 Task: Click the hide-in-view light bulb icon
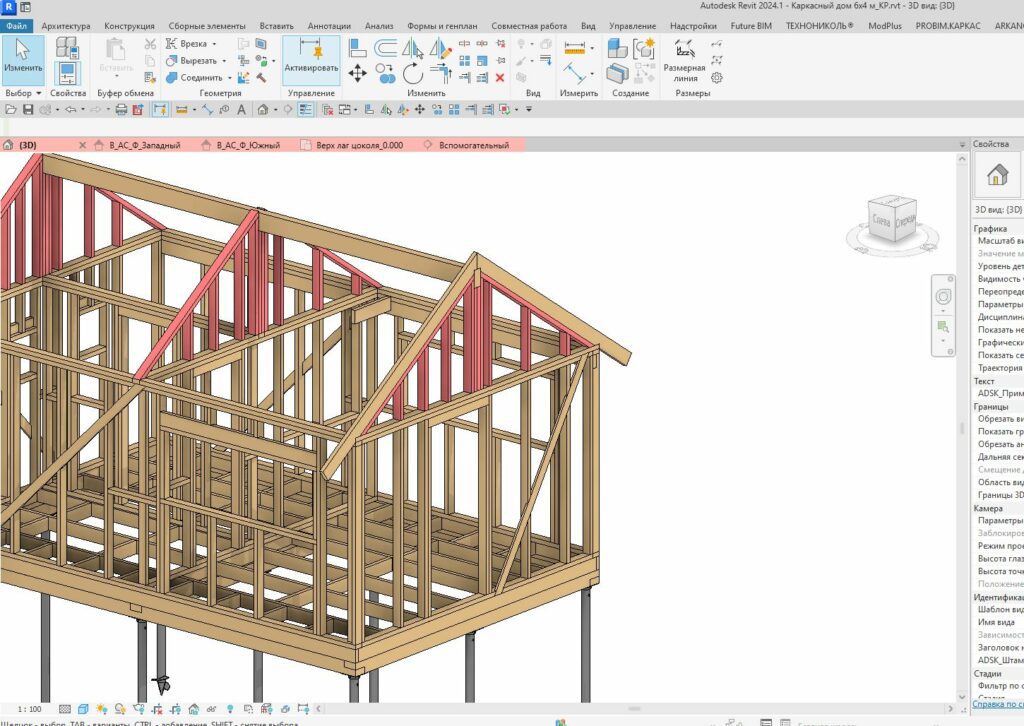pos(521,45)
